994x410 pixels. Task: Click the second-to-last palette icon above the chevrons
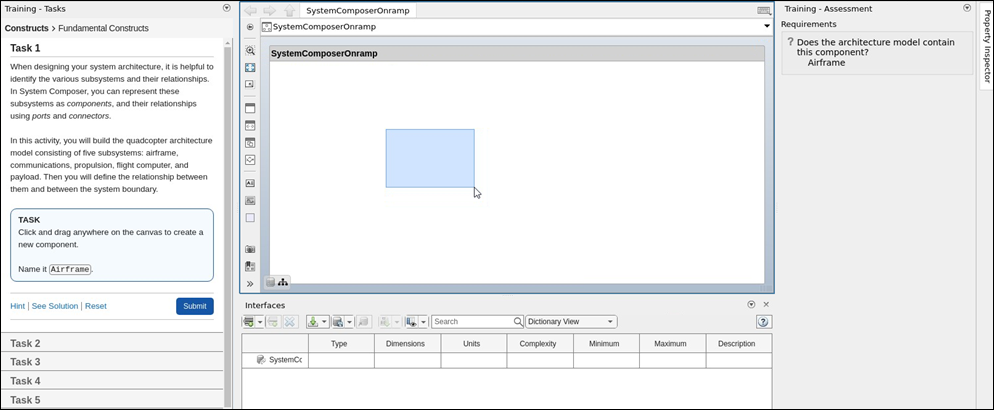[x=250, y=266]
